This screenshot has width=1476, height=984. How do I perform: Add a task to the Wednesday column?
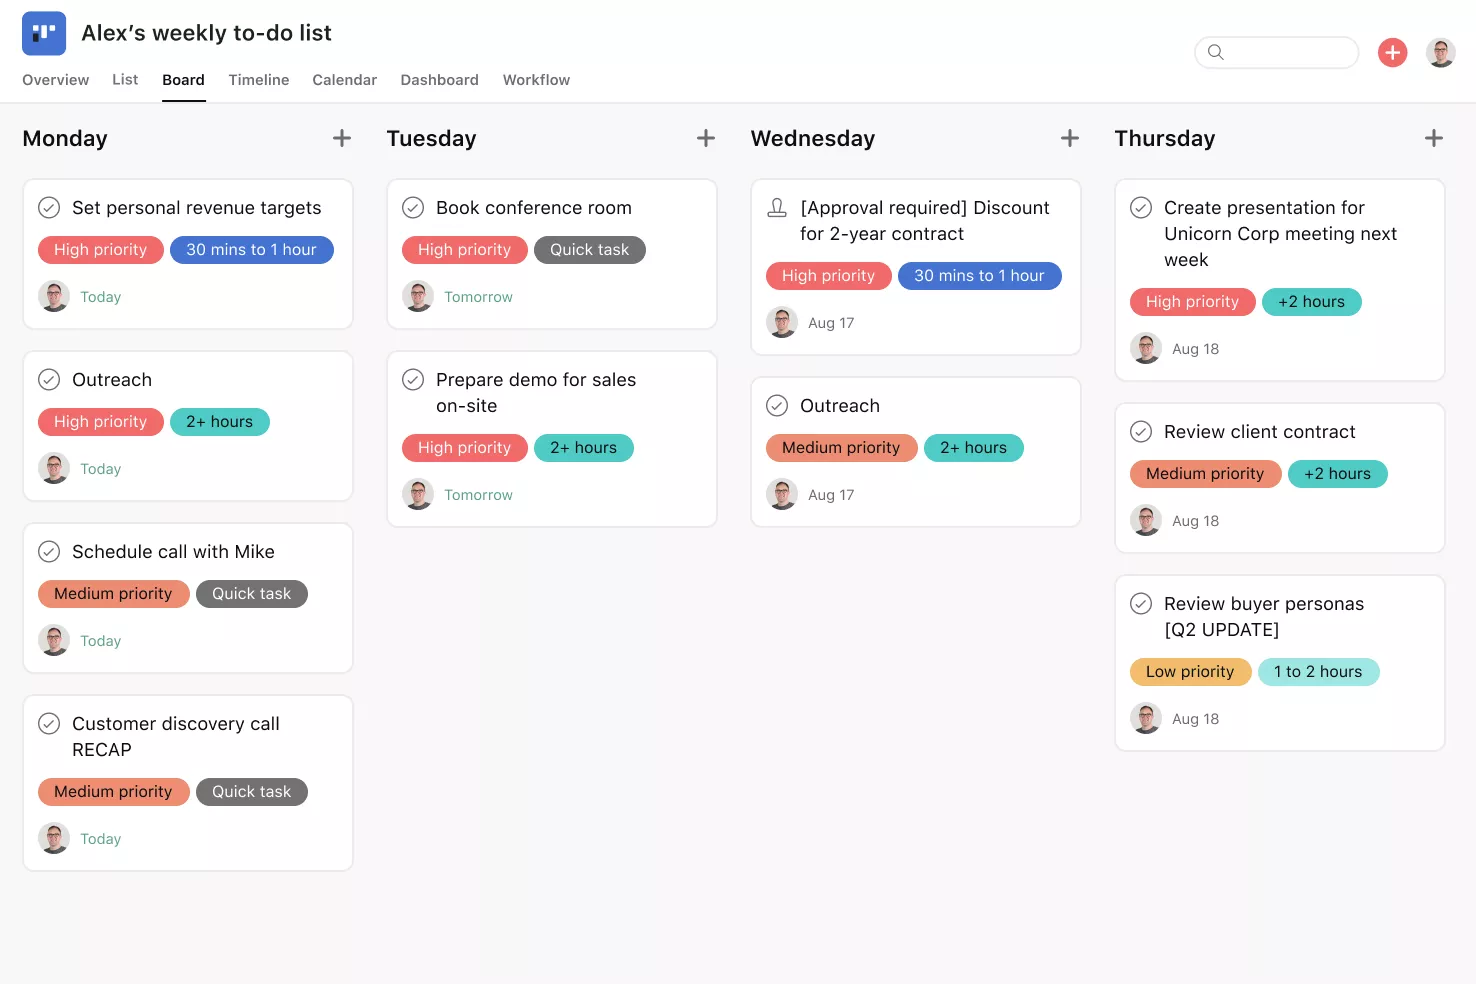coord(1069,138)
